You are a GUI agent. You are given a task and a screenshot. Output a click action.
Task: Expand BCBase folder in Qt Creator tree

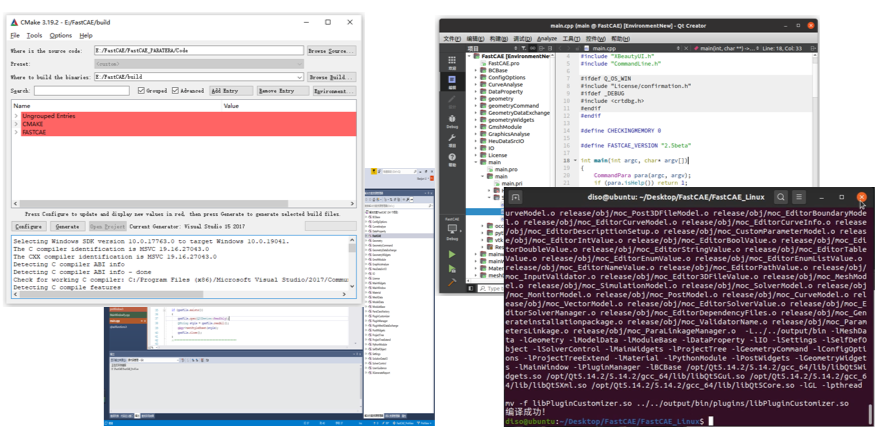click(x=476, y=71)
